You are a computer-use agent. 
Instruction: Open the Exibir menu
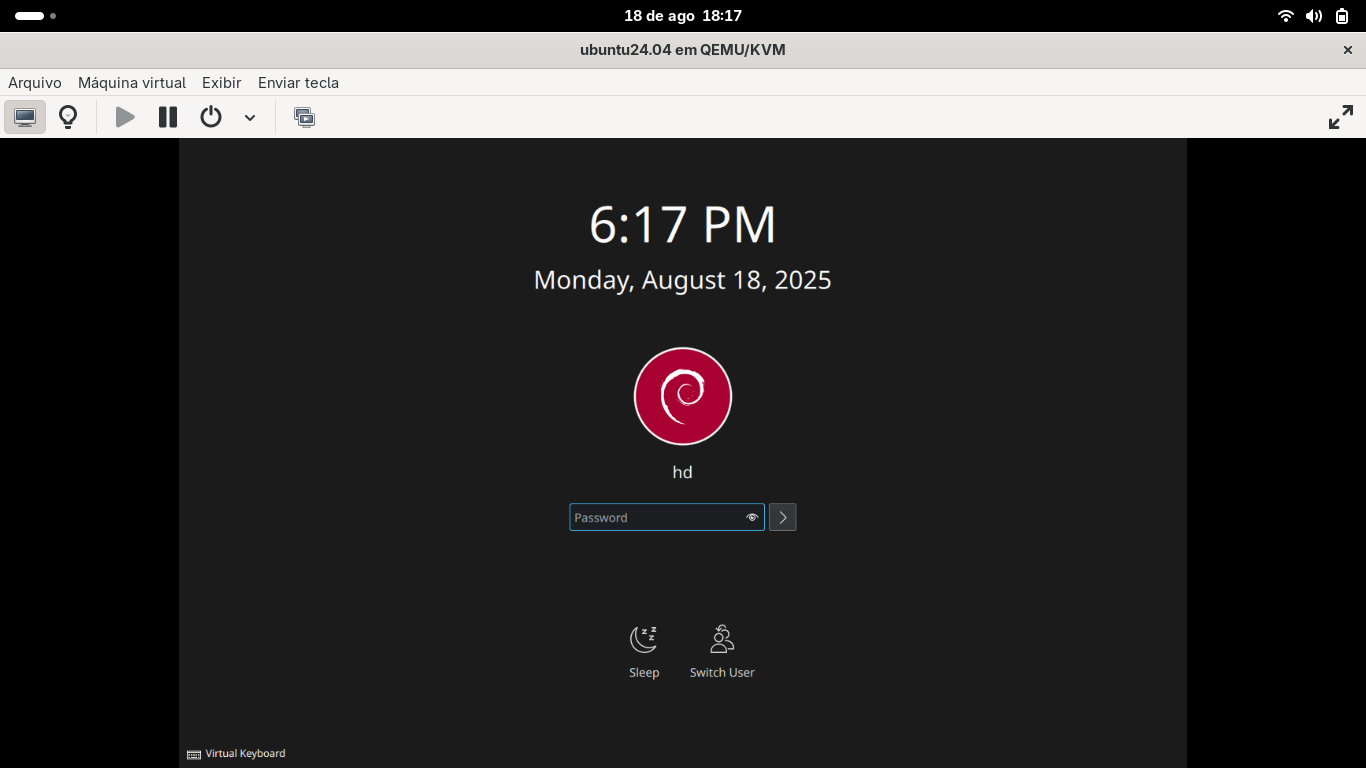tap(221, 83)
